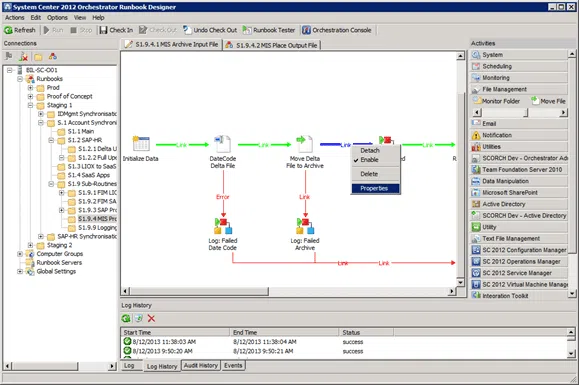Expand the Prod folder in tree
The image size is (579, 385).
click(30, 88)
